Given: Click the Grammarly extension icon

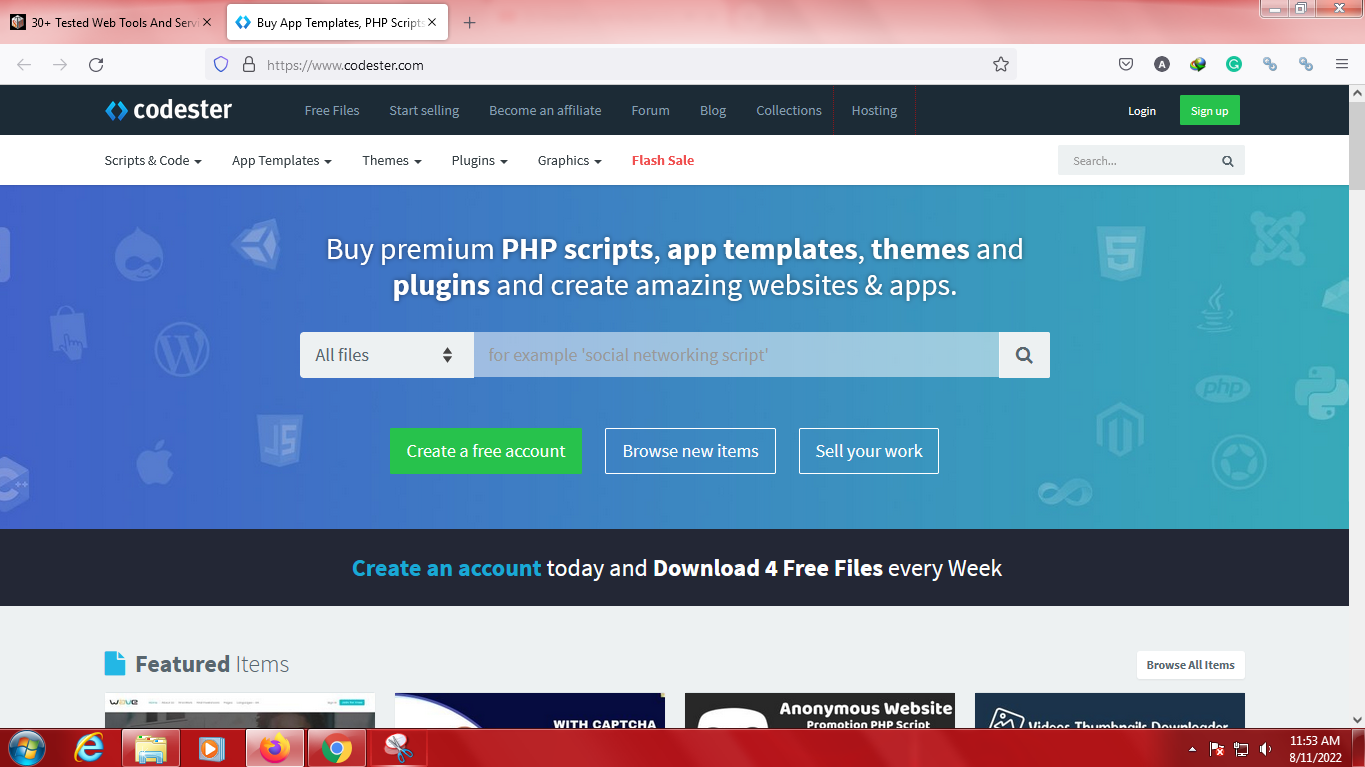Looking at the screenshot, I should [1234, 65].
